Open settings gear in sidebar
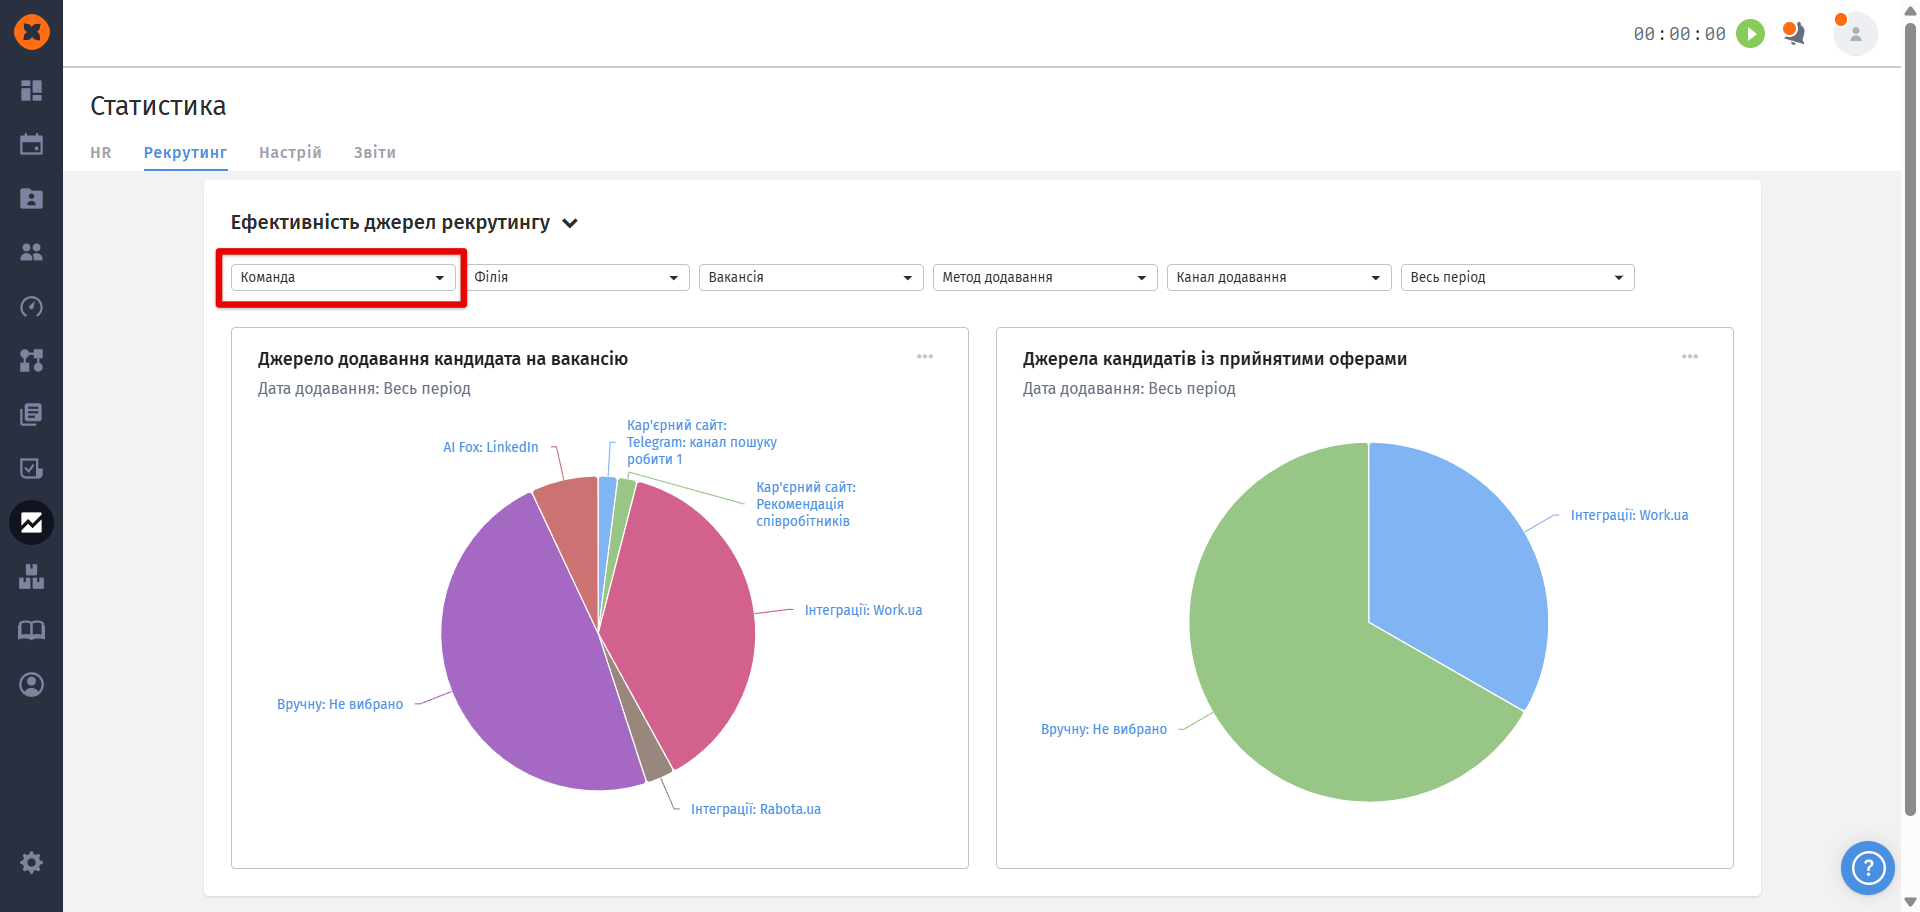 click(31, 862)
